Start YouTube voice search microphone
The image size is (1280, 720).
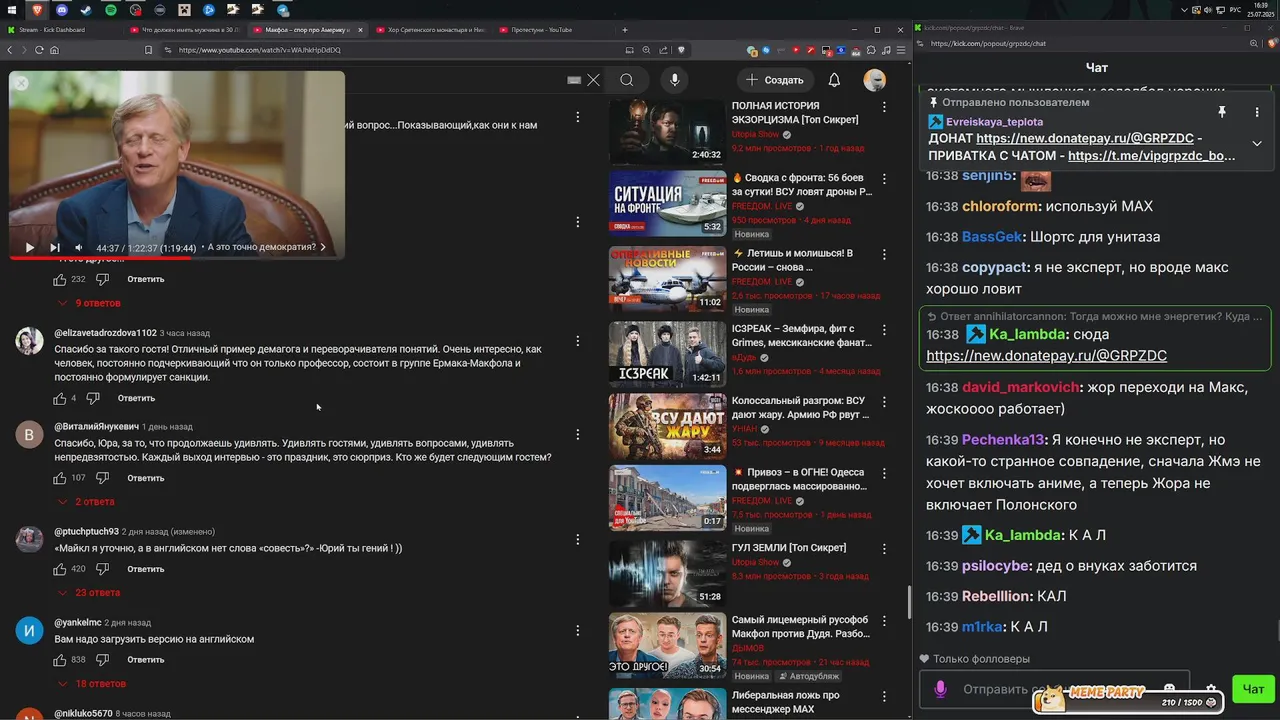click(675, 80)
